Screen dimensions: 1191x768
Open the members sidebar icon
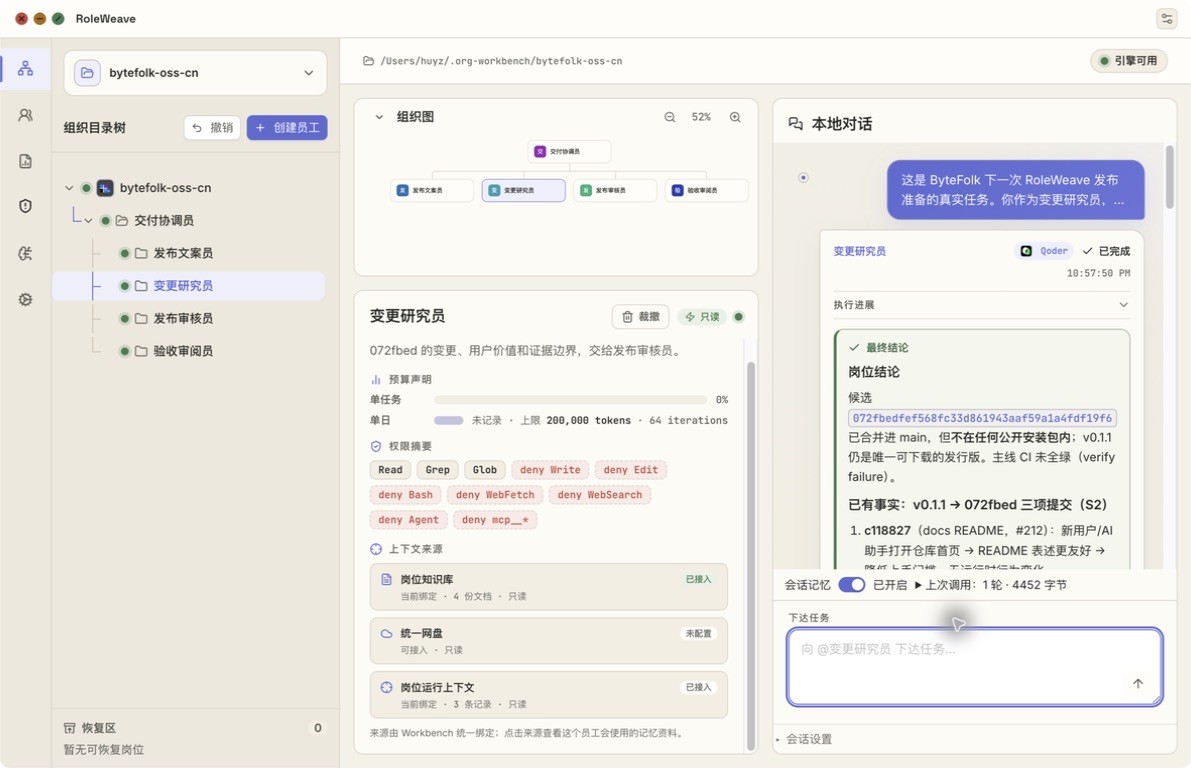(25, 115)
